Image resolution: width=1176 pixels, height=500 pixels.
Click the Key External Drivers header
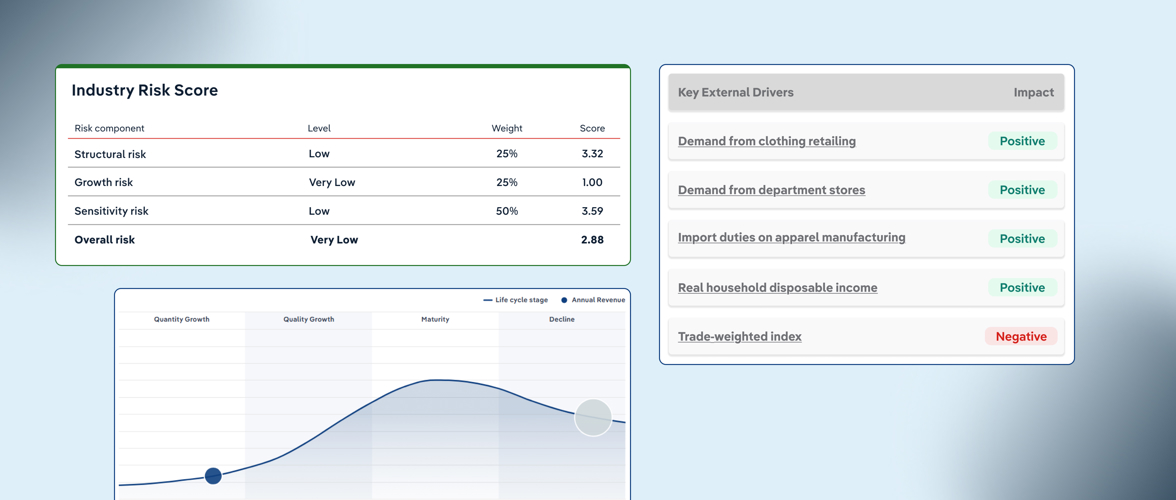[x=735, y=92]
